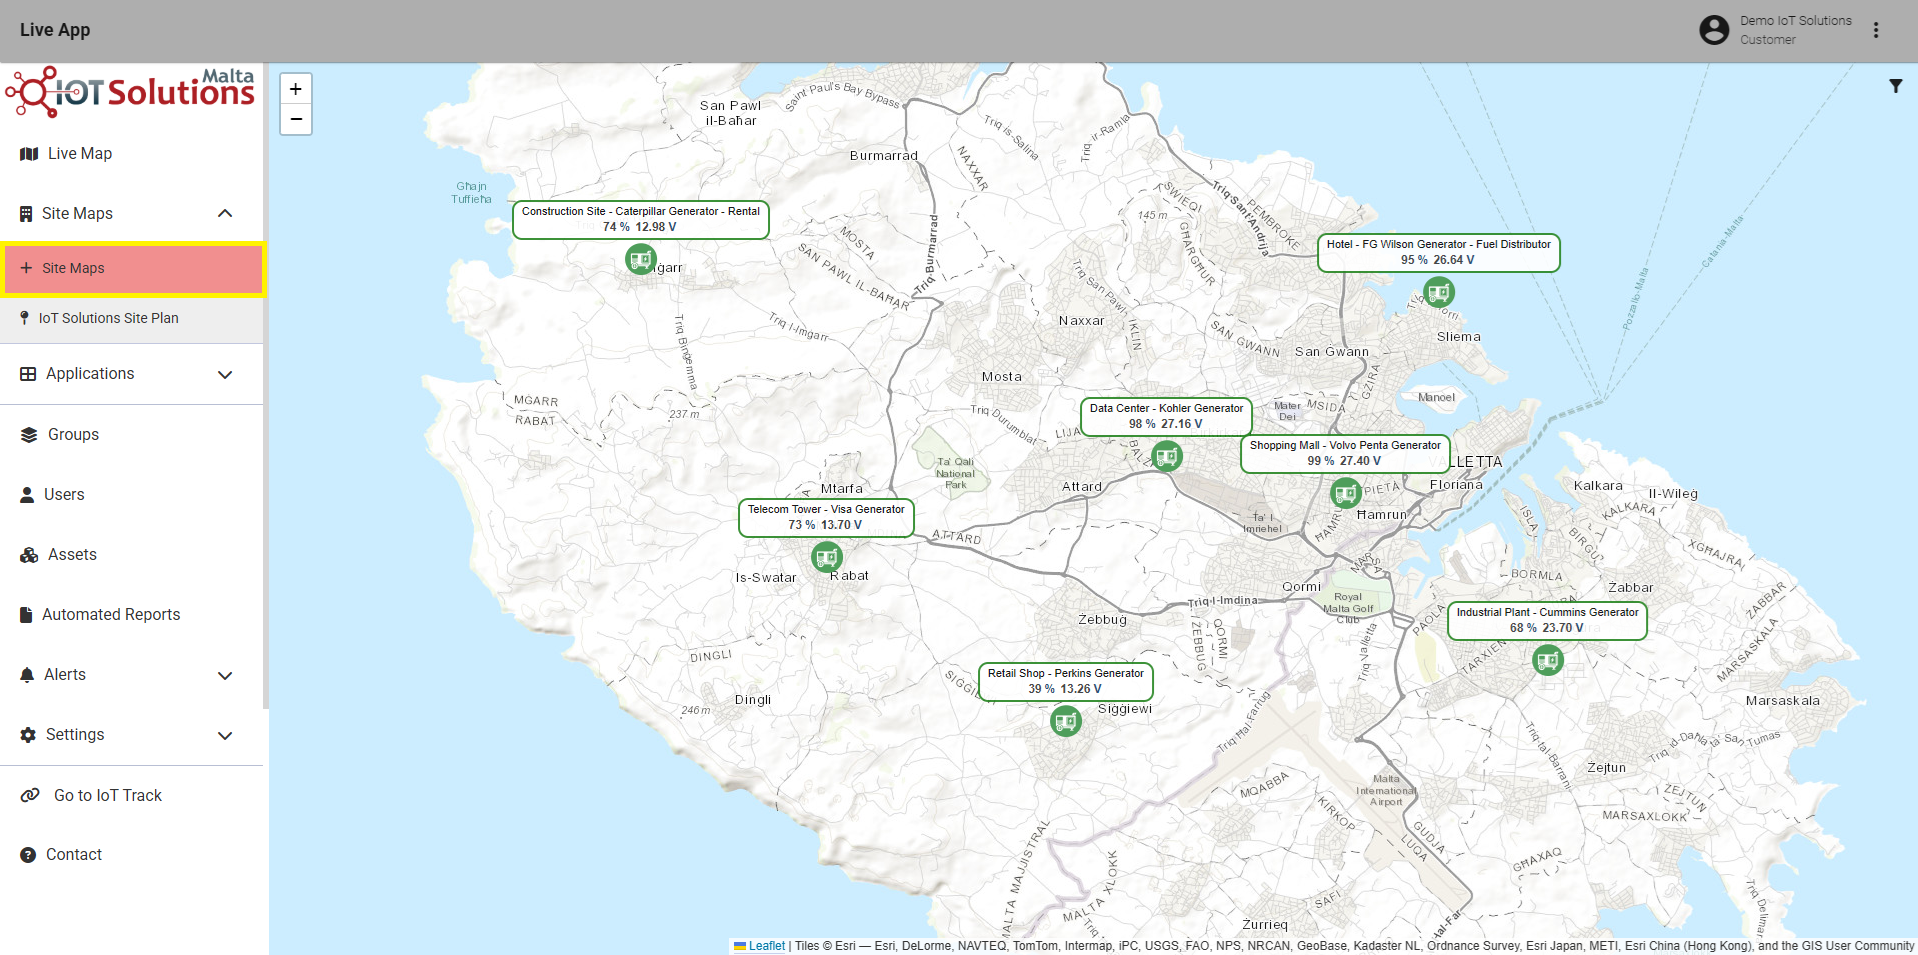
Task: Click the Shopping Mall Volvo Penta marker
Action: pos(1346,493)
